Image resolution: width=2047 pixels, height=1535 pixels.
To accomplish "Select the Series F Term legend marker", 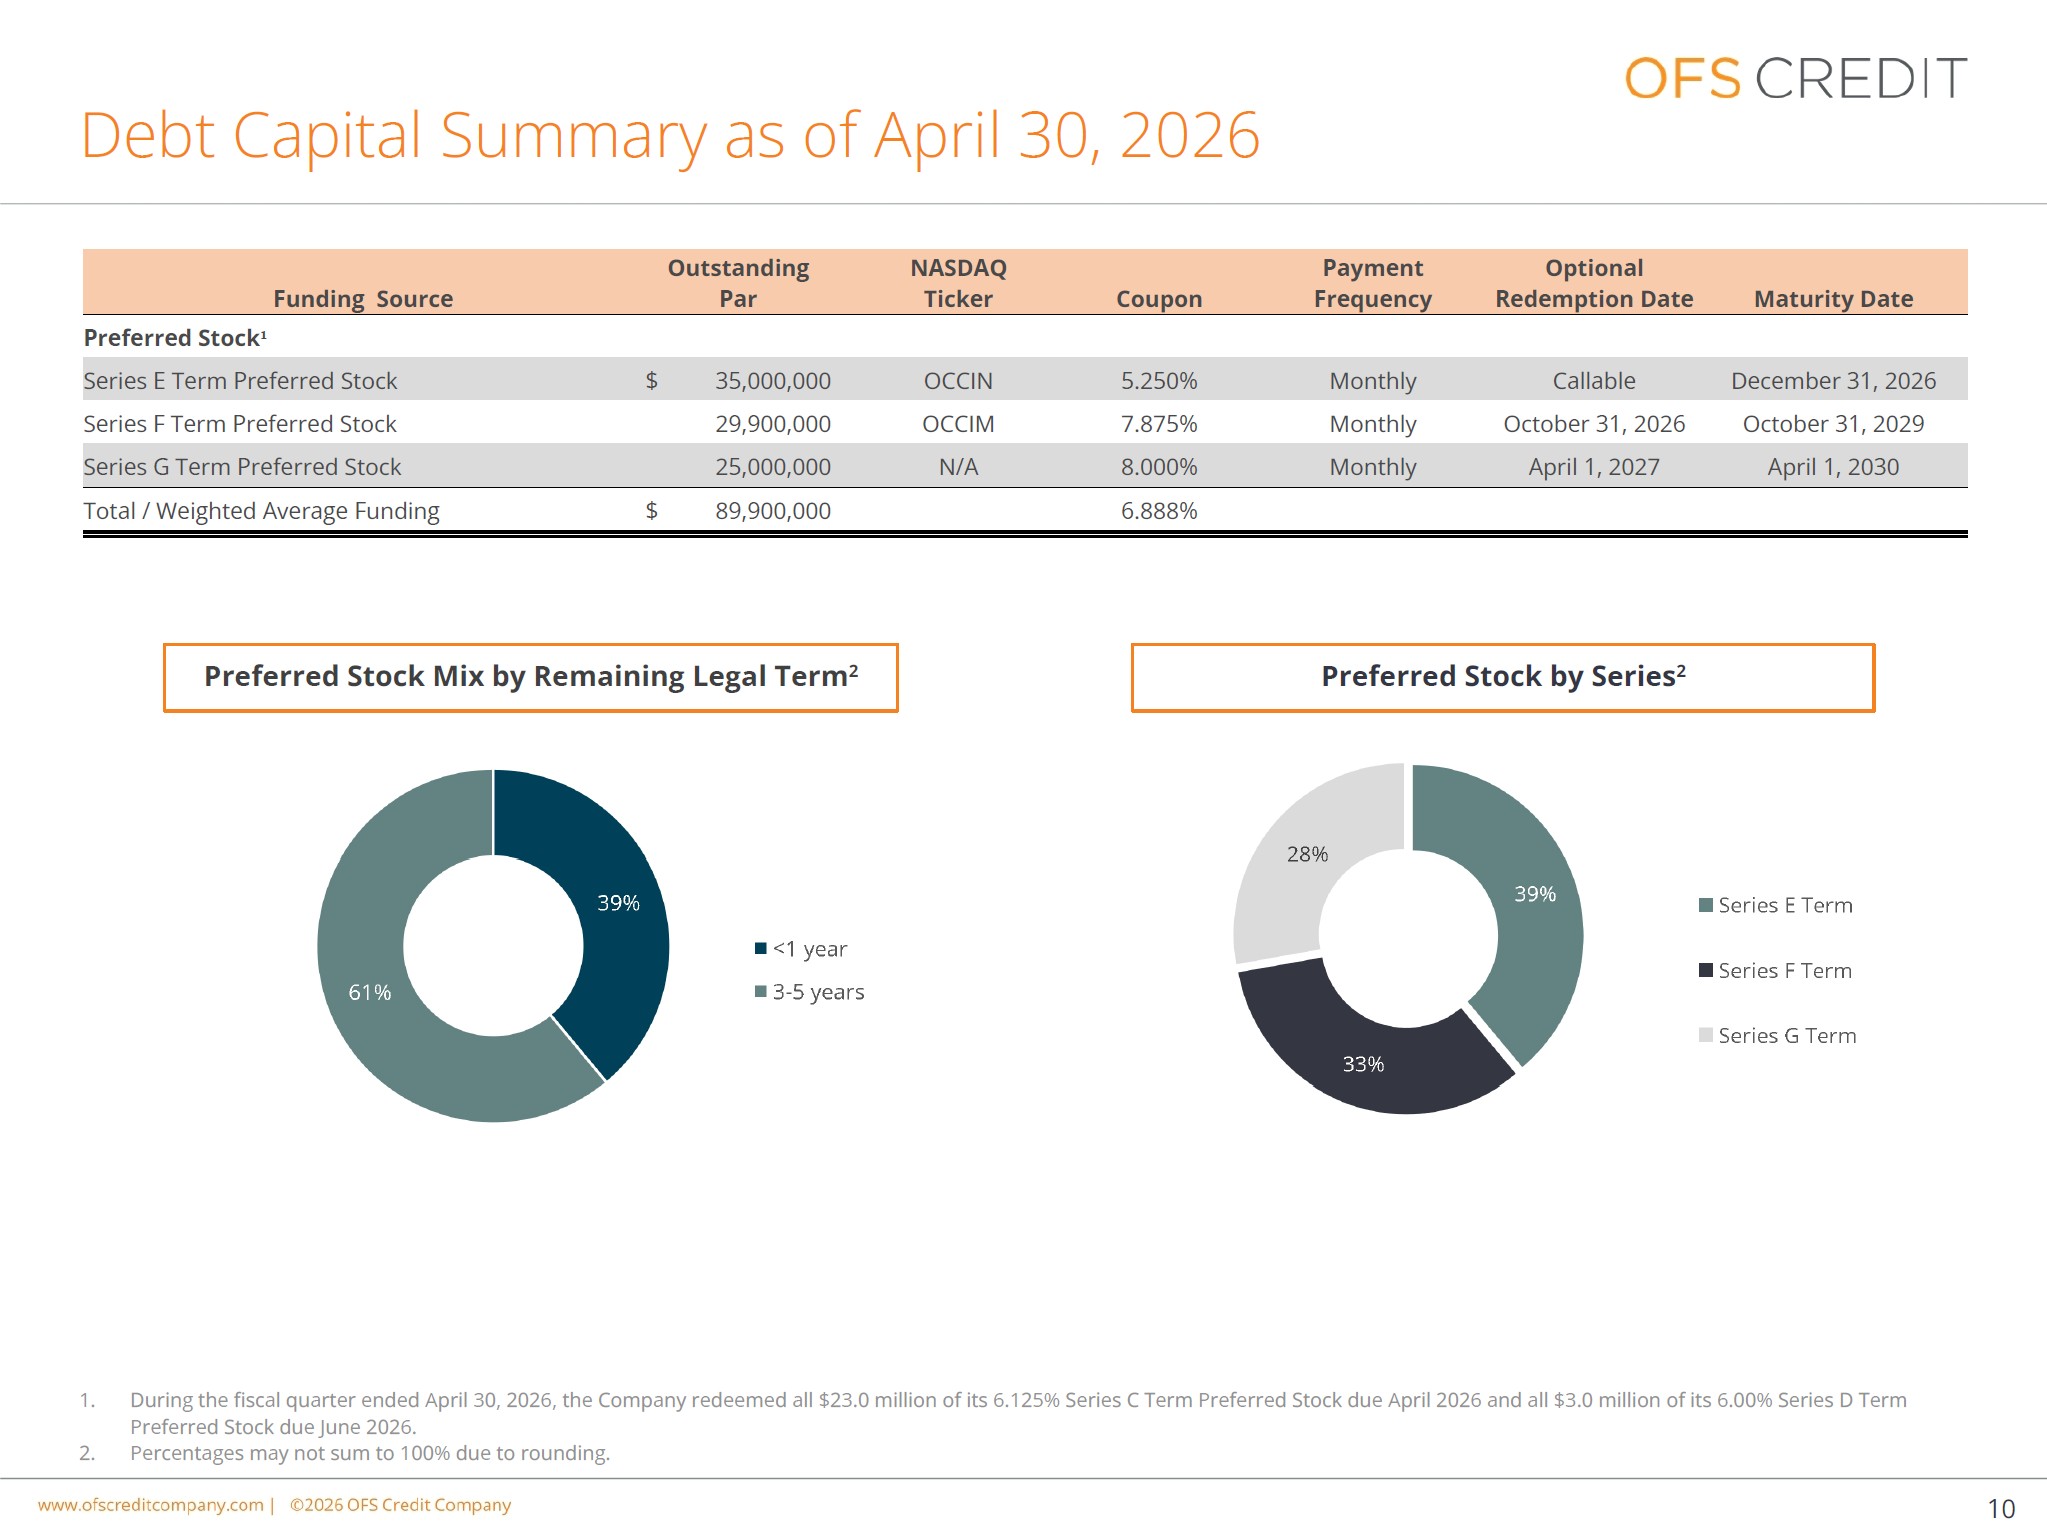I will click(1706, 970).
